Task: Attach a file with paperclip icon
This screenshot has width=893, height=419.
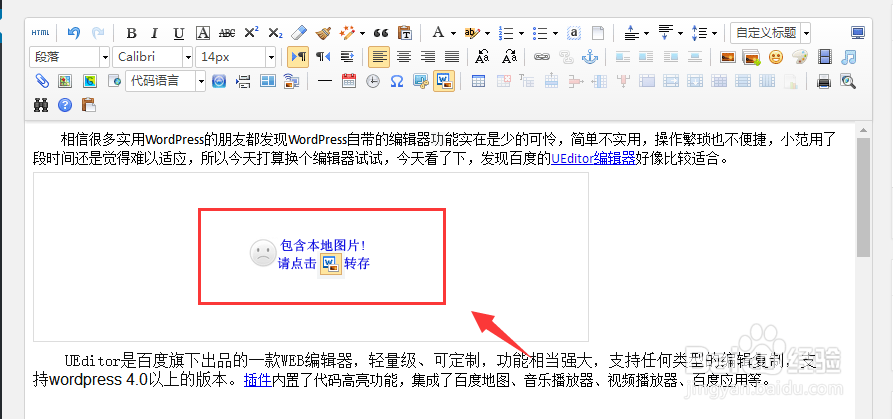Action: (41, 81)
